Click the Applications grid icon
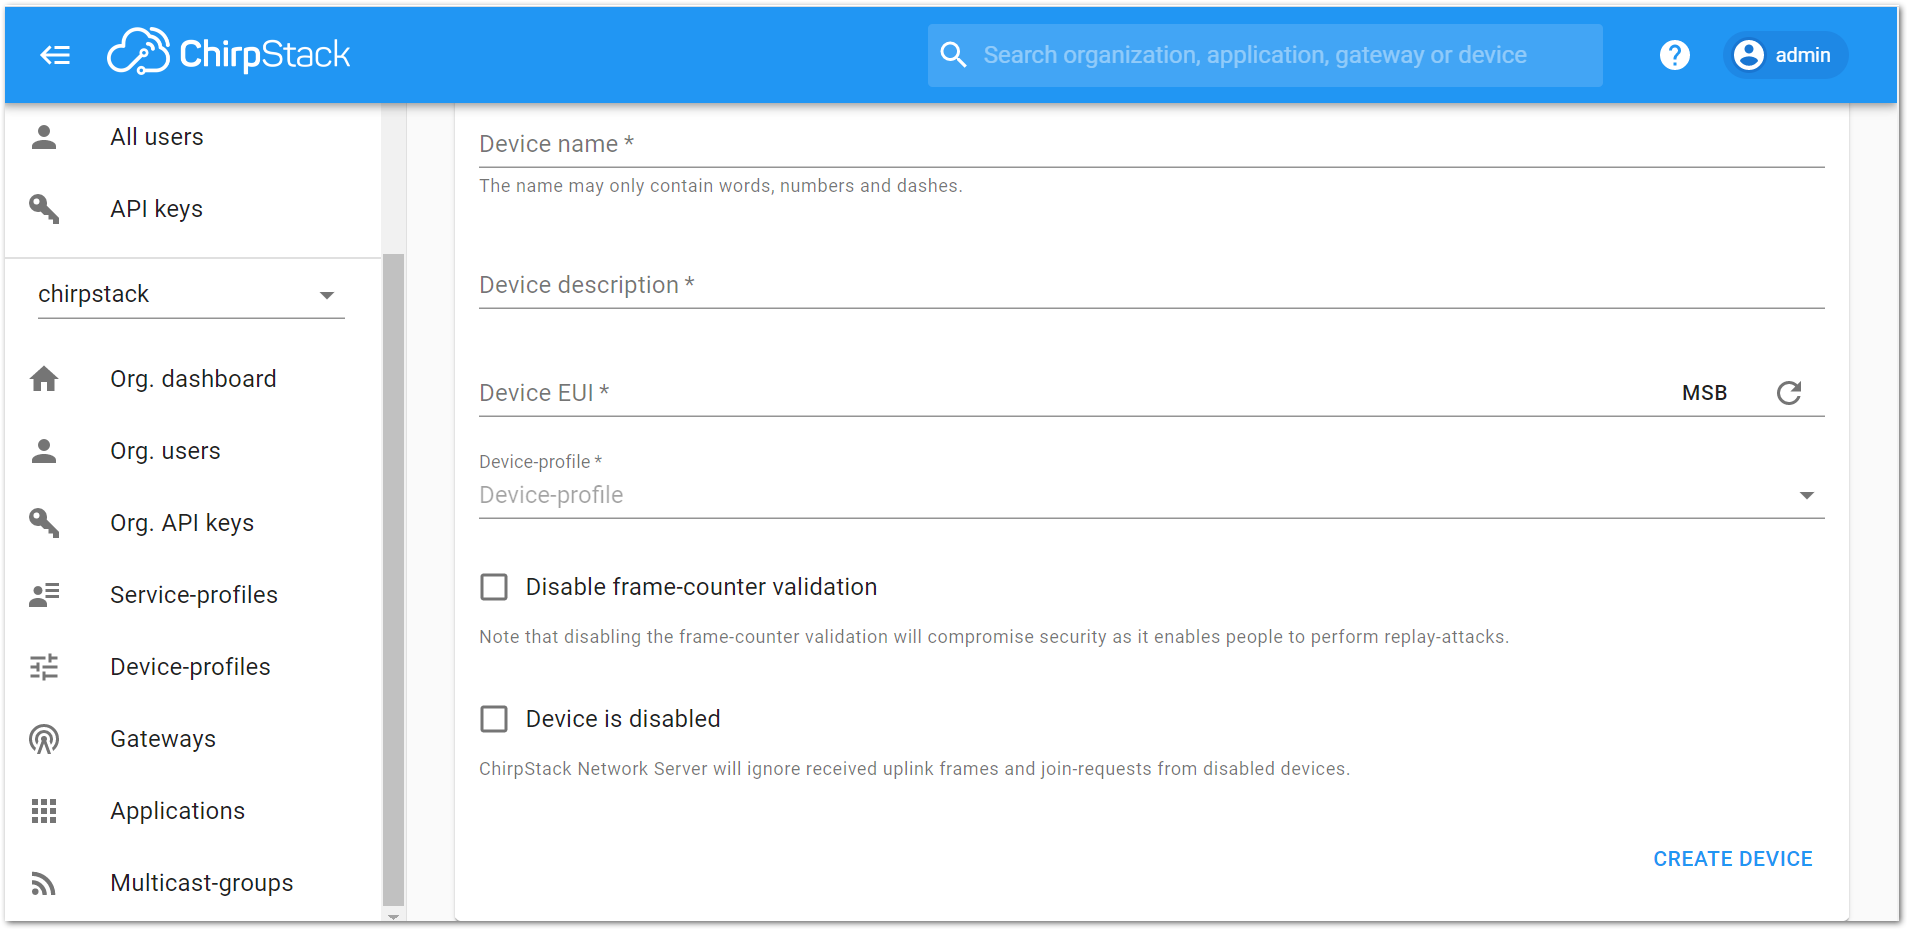1908x930 pixels. pyautogui.click(x=44, y=811)
